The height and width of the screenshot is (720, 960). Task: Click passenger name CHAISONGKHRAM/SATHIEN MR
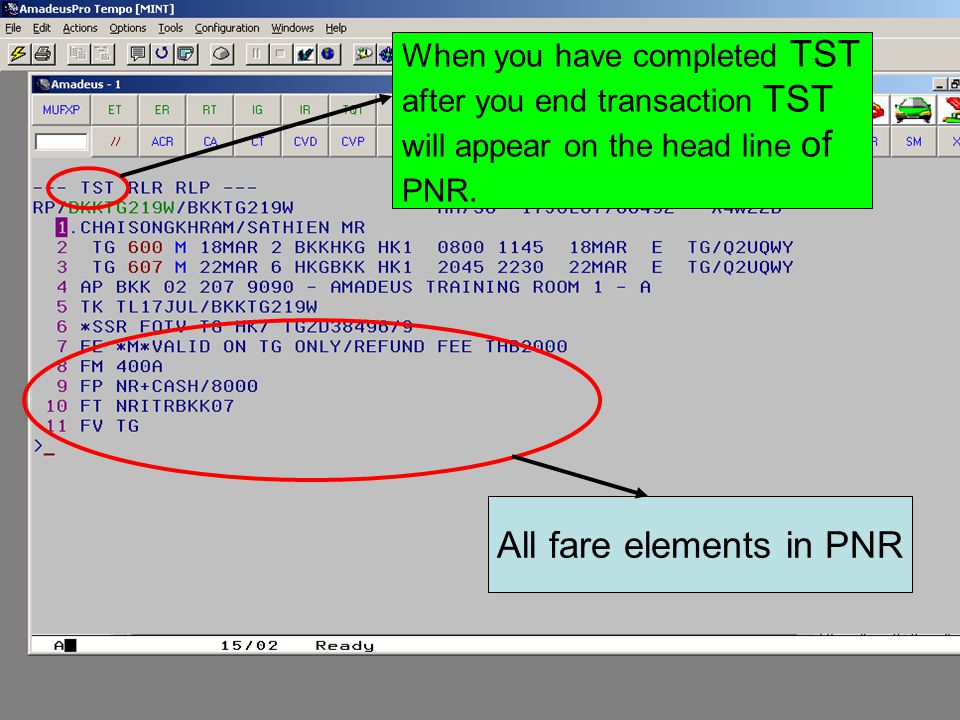point(222,228)
